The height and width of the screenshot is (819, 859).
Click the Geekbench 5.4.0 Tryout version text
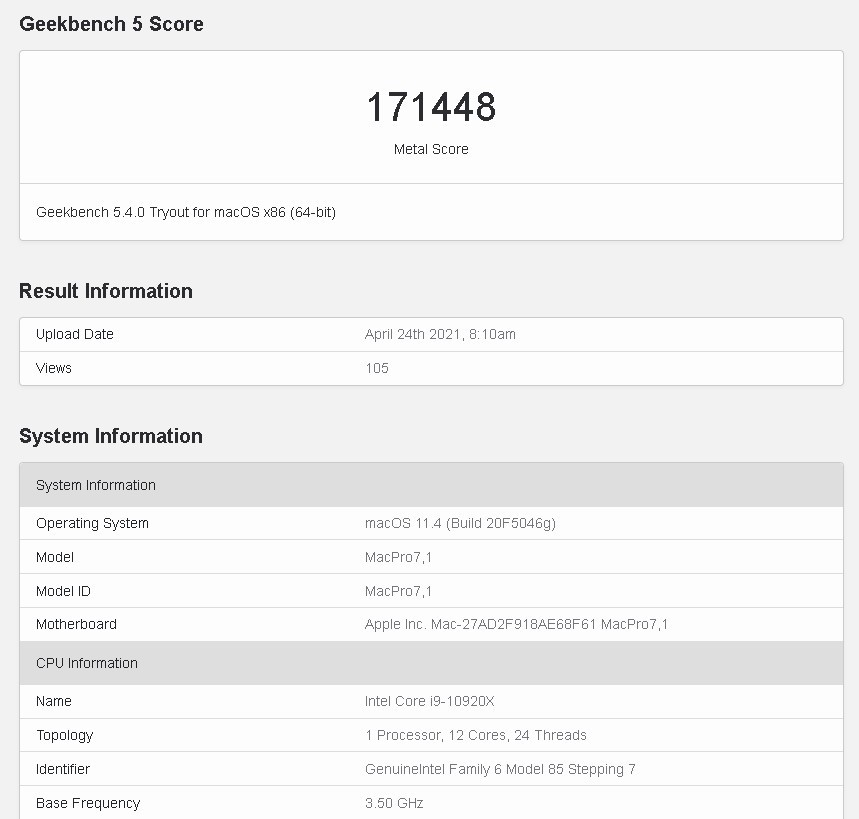186,212
